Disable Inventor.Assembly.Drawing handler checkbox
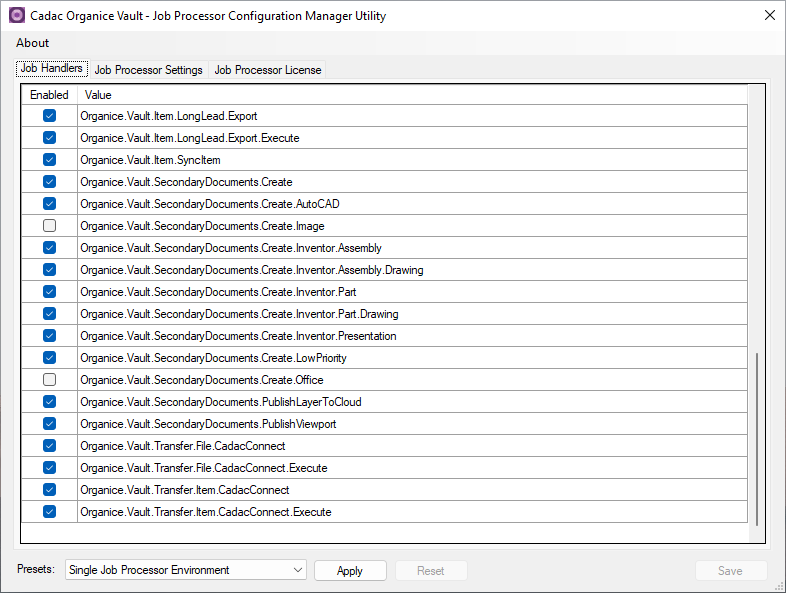The image size is (786, 593). click(49, 270)
